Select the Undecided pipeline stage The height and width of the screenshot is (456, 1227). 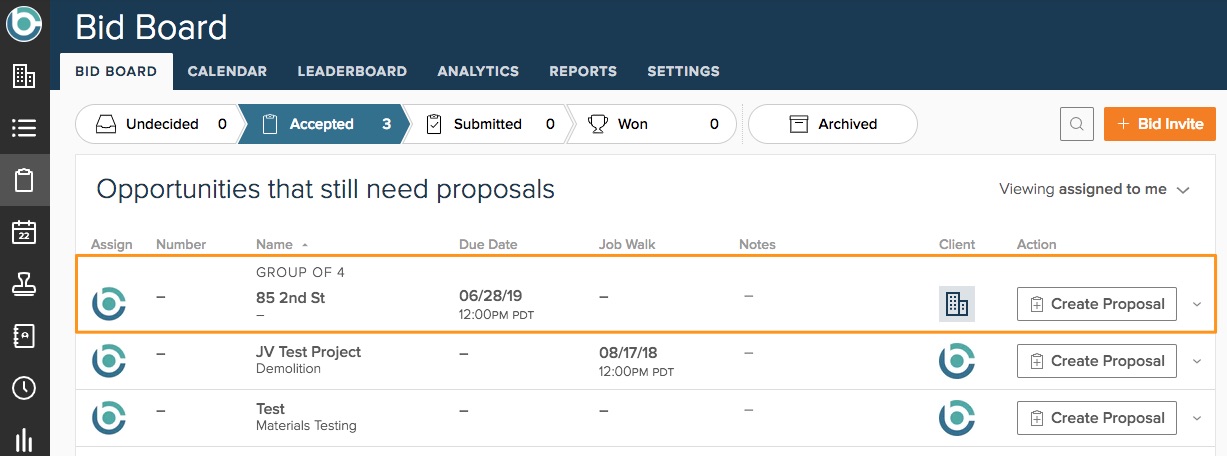coord(158,124)
